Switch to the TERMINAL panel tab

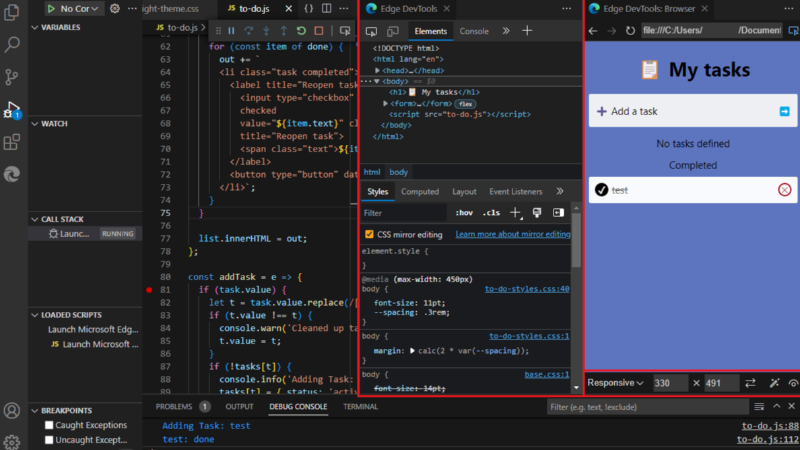(x=360, y=407)
